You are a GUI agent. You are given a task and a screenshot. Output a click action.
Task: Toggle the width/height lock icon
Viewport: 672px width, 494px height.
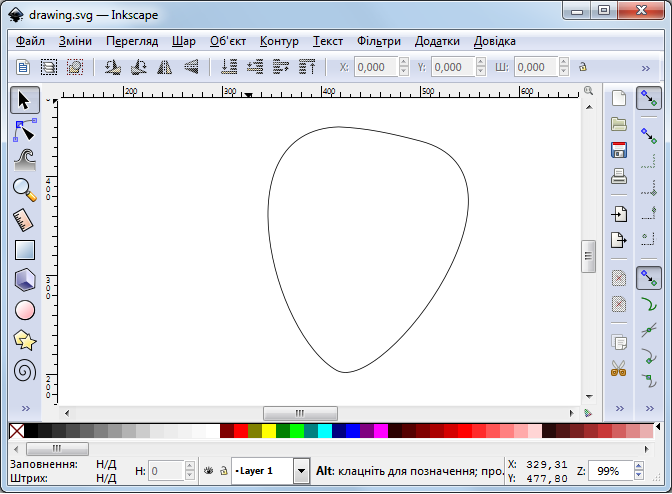pos(581,67)
